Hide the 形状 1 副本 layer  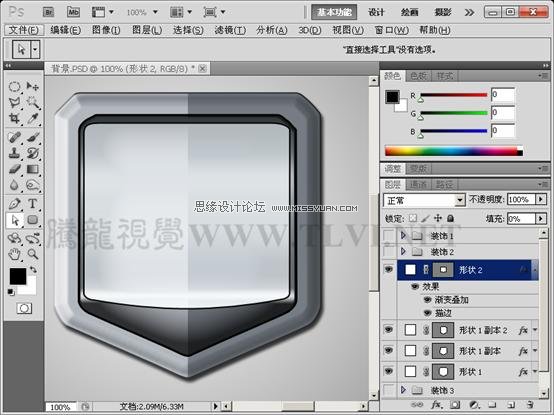[389, 351]
